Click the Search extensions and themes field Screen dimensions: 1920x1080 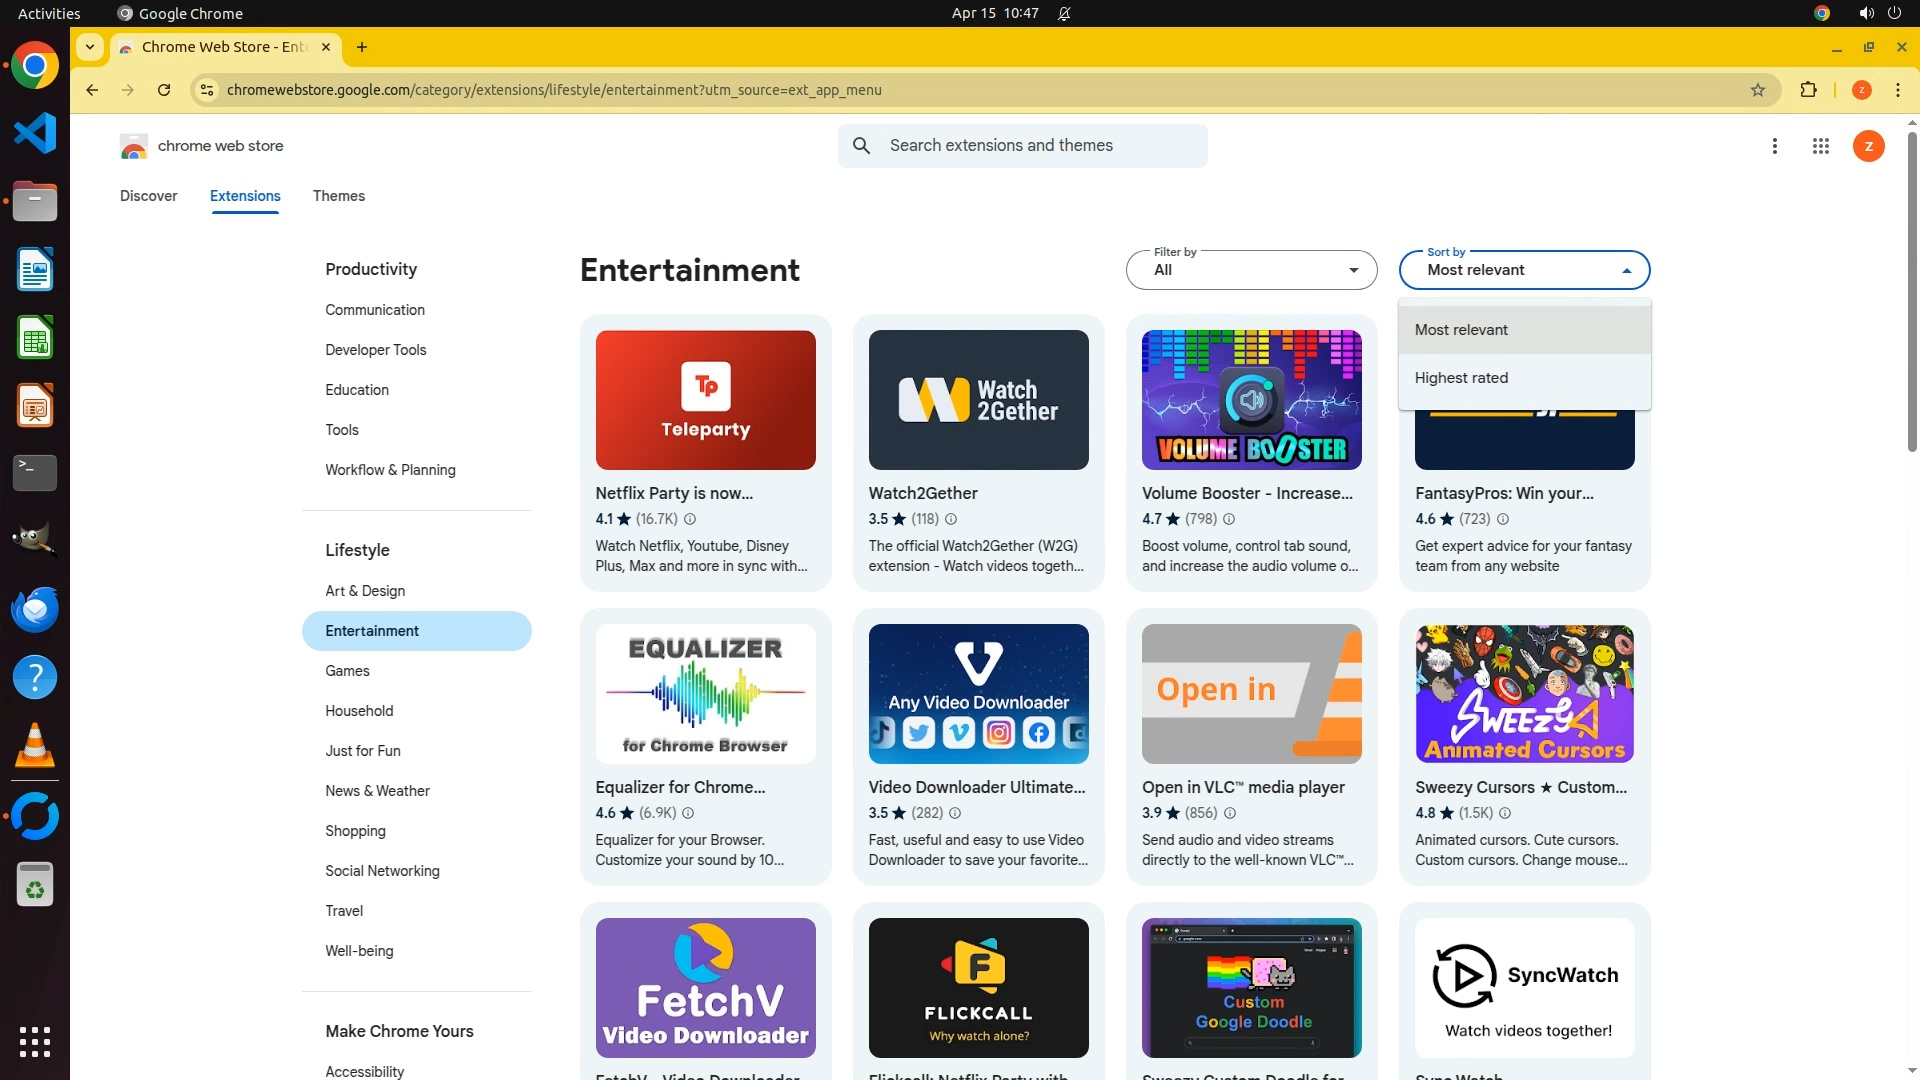tap(1040, 146)
